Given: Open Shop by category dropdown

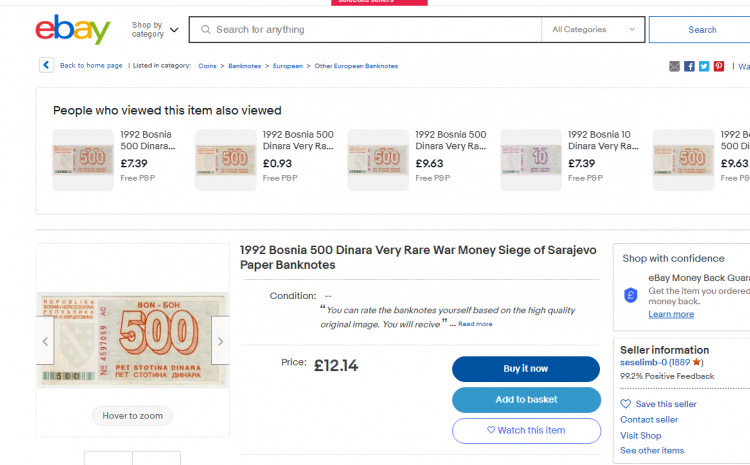Looking at the screenshot, I should tap(155, 30).
